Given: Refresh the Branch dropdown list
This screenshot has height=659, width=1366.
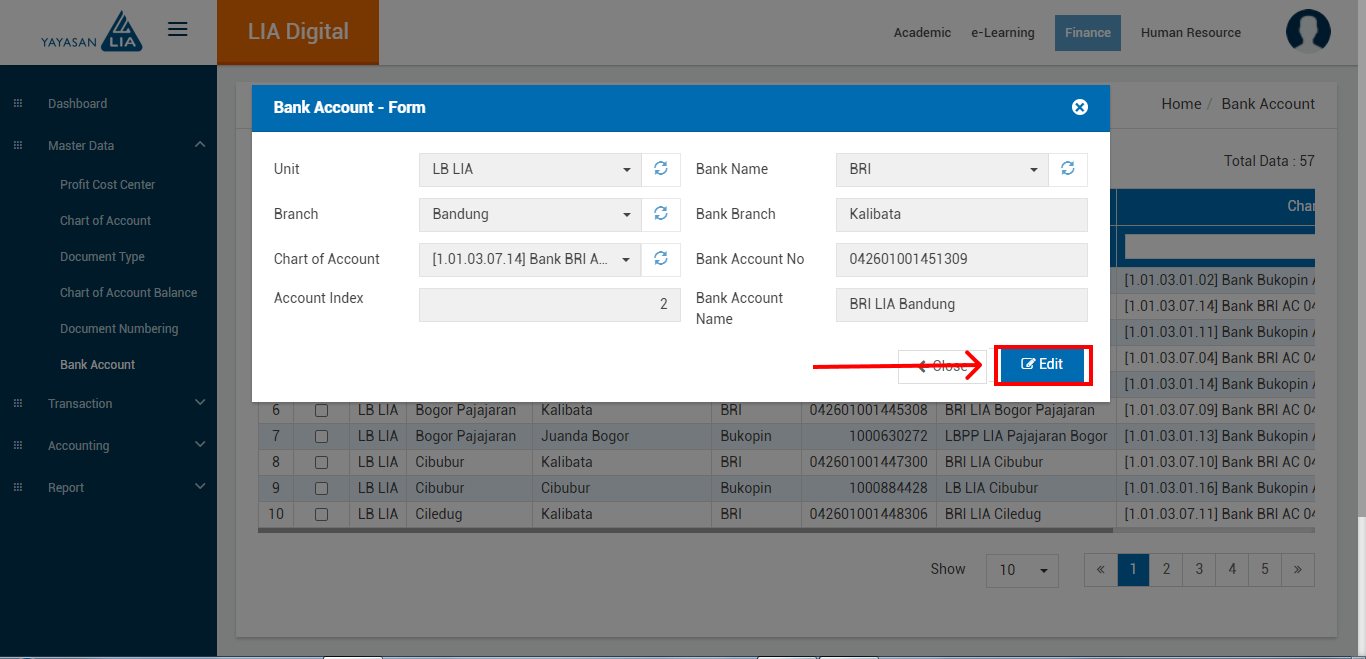Looking at the screenshot, I should [x=661, y=214].
